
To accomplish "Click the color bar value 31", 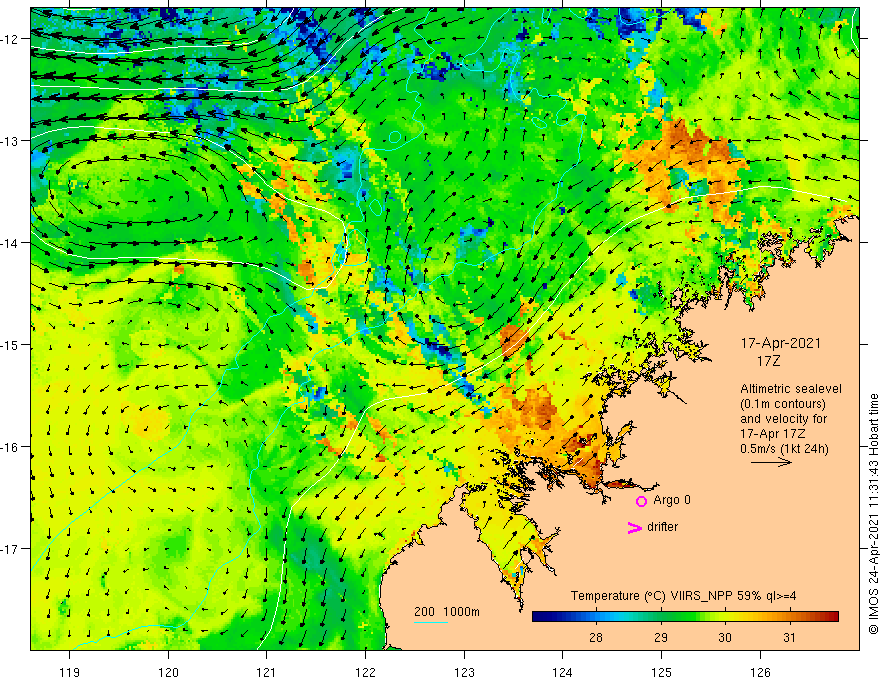I will 789,637.
